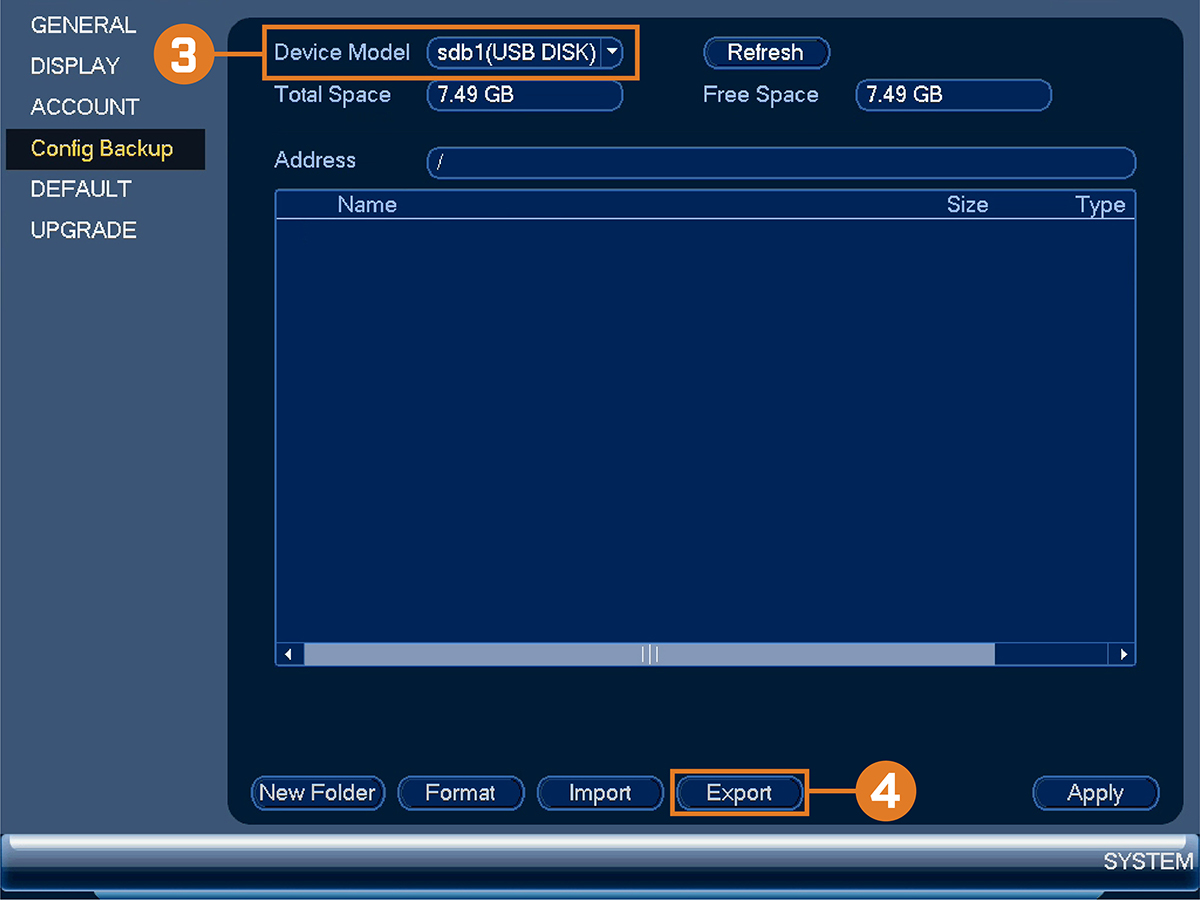Click the Size column header
This screenshot has height=900, width=1200.
(967, 205)
